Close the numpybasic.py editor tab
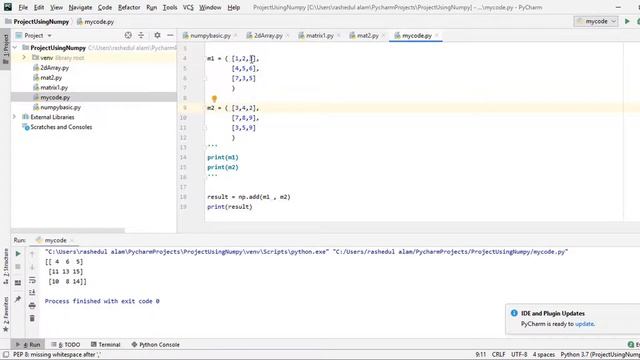This screenshot has width=640, height=360. point(236,36)
